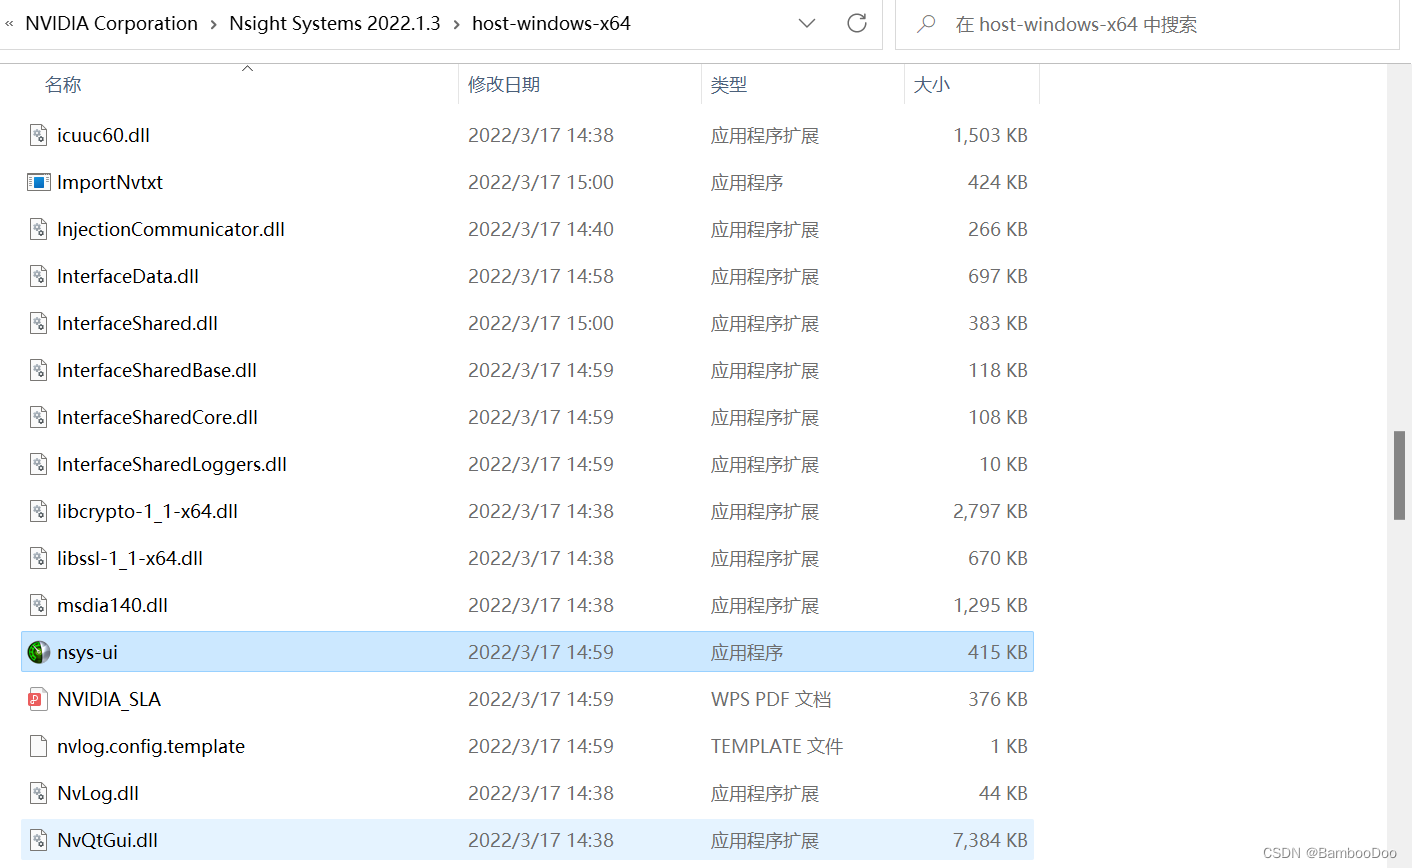Select the file name libssl-1_1-x64.dll
The height and width of the screenshot is (868, 1412).
pyautogui.click(x=130, y=558)
